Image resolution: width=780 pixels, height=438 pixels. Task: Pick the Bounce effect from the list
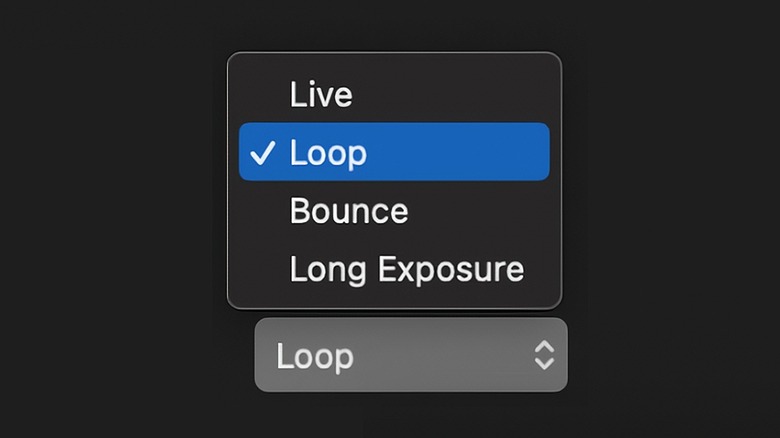(x=349, y=211)
